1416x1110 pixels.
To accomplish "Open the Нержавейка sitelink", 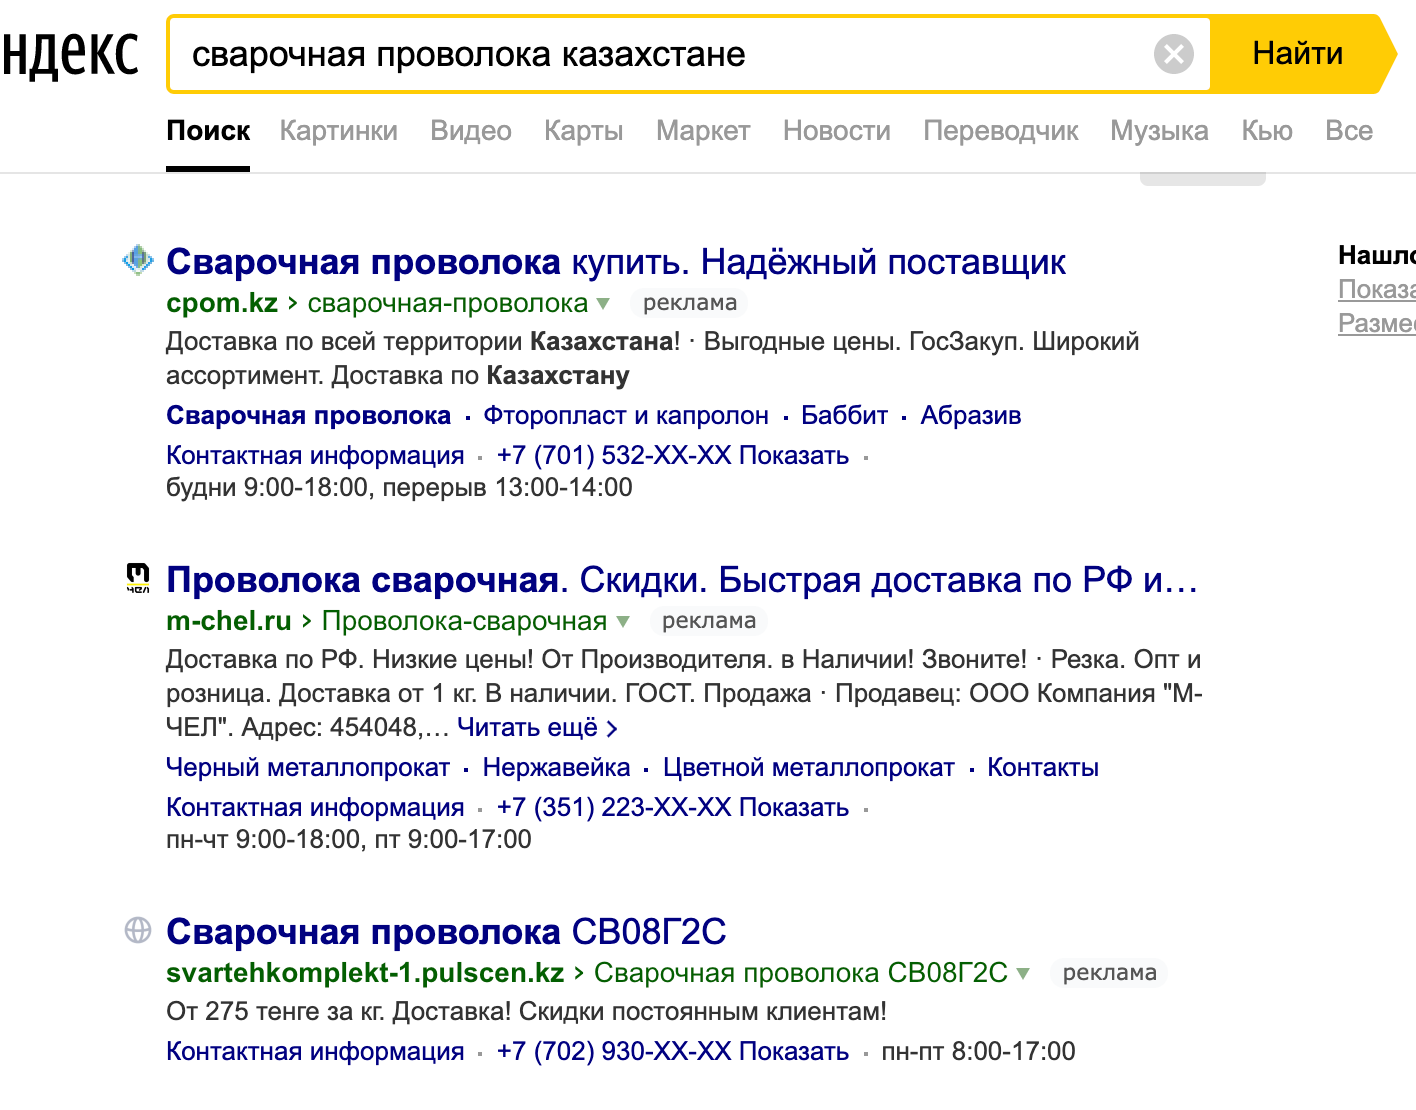I will click(556, 767).
